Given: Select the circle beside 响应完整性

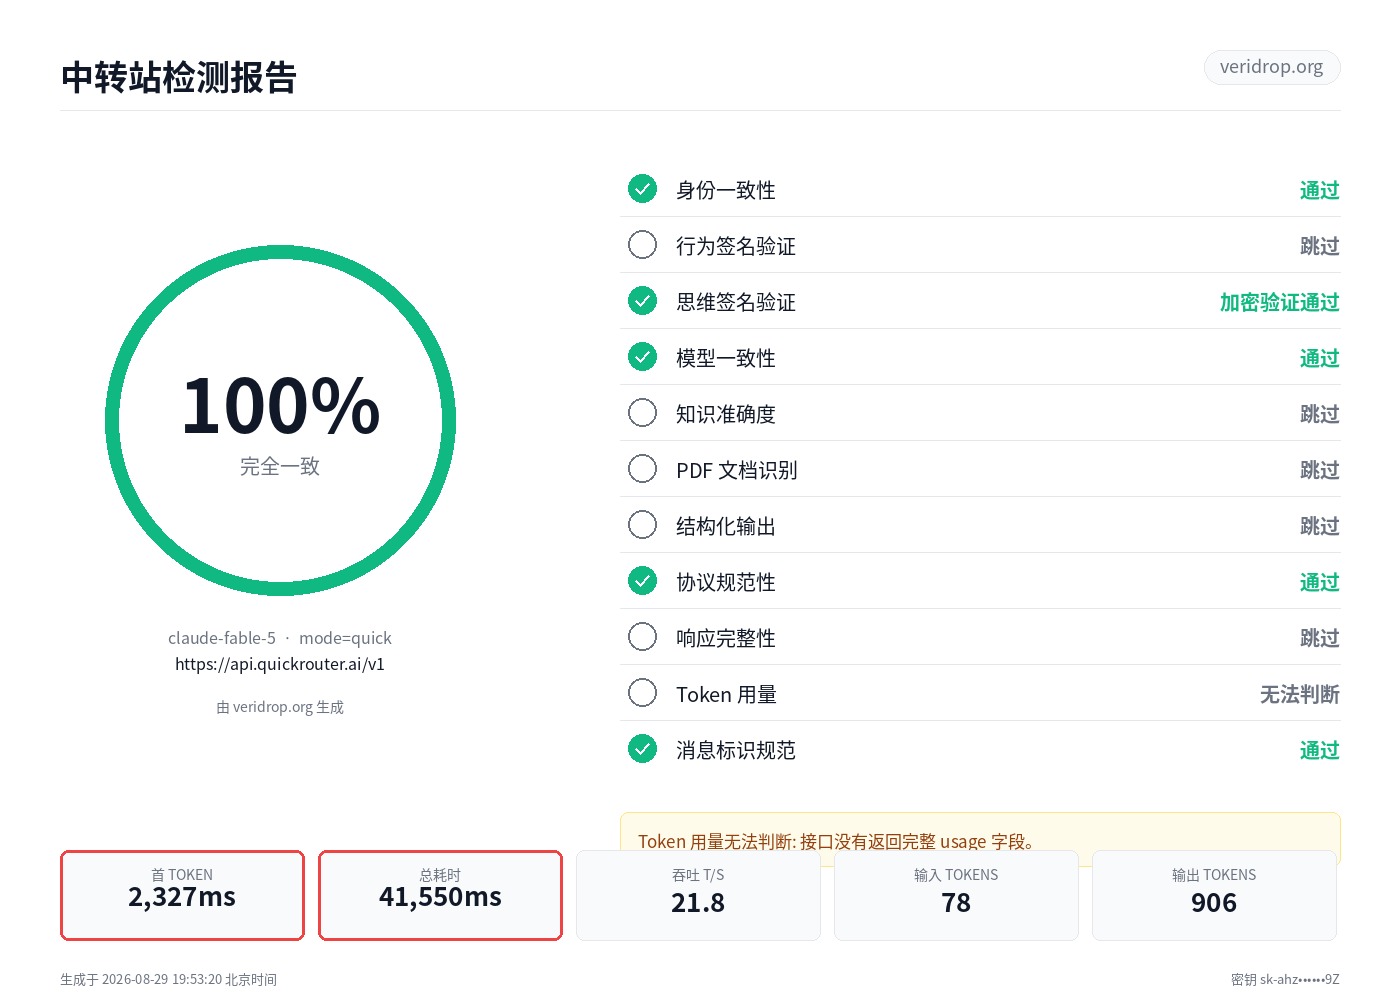Looking at the screenshot, I should (x=642, y=637).
